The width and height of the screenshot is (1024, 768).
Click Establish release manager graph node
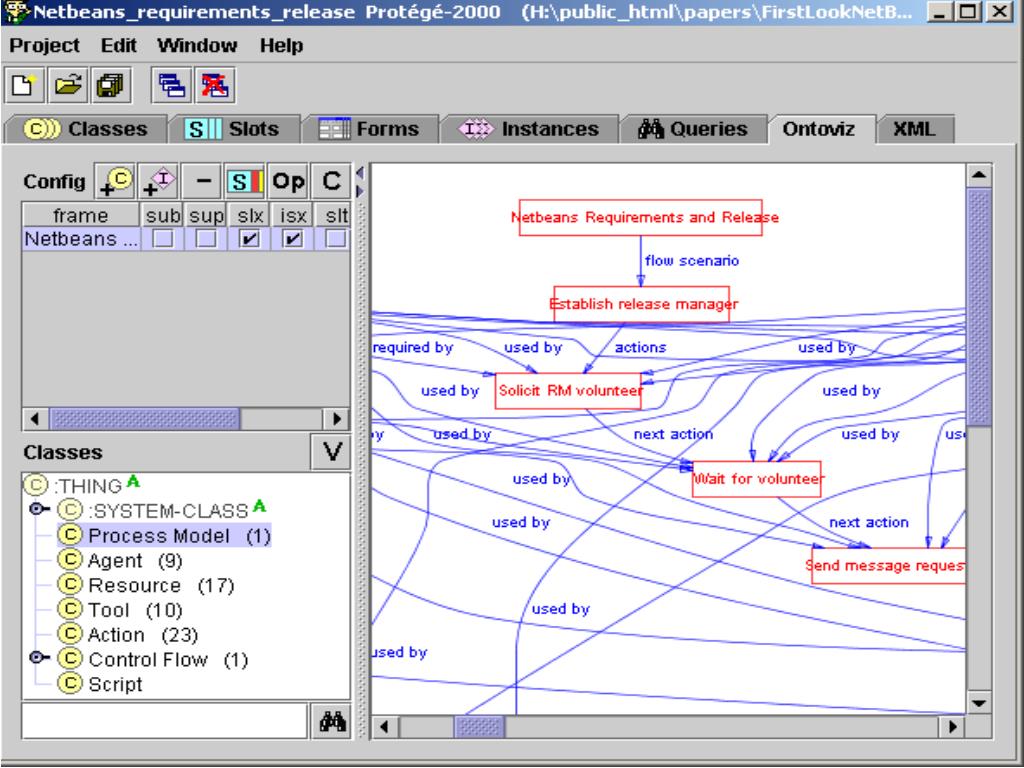point(641,304)
